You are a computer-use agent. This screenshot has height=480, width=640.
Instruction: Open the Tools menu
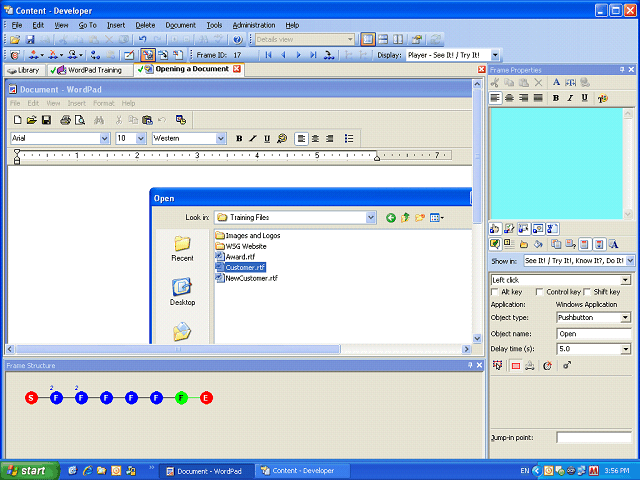(x=214, y=25)
